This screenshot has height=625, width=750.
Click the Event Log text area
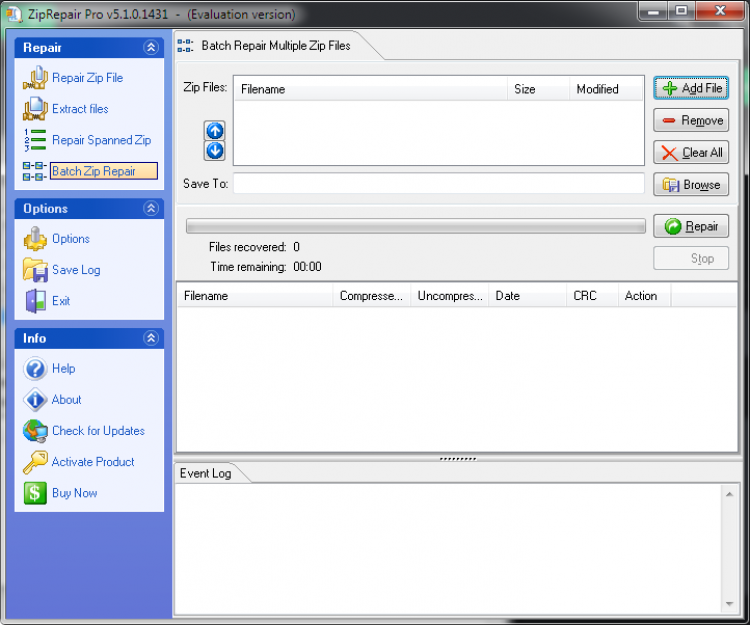(x=449, y=548)
